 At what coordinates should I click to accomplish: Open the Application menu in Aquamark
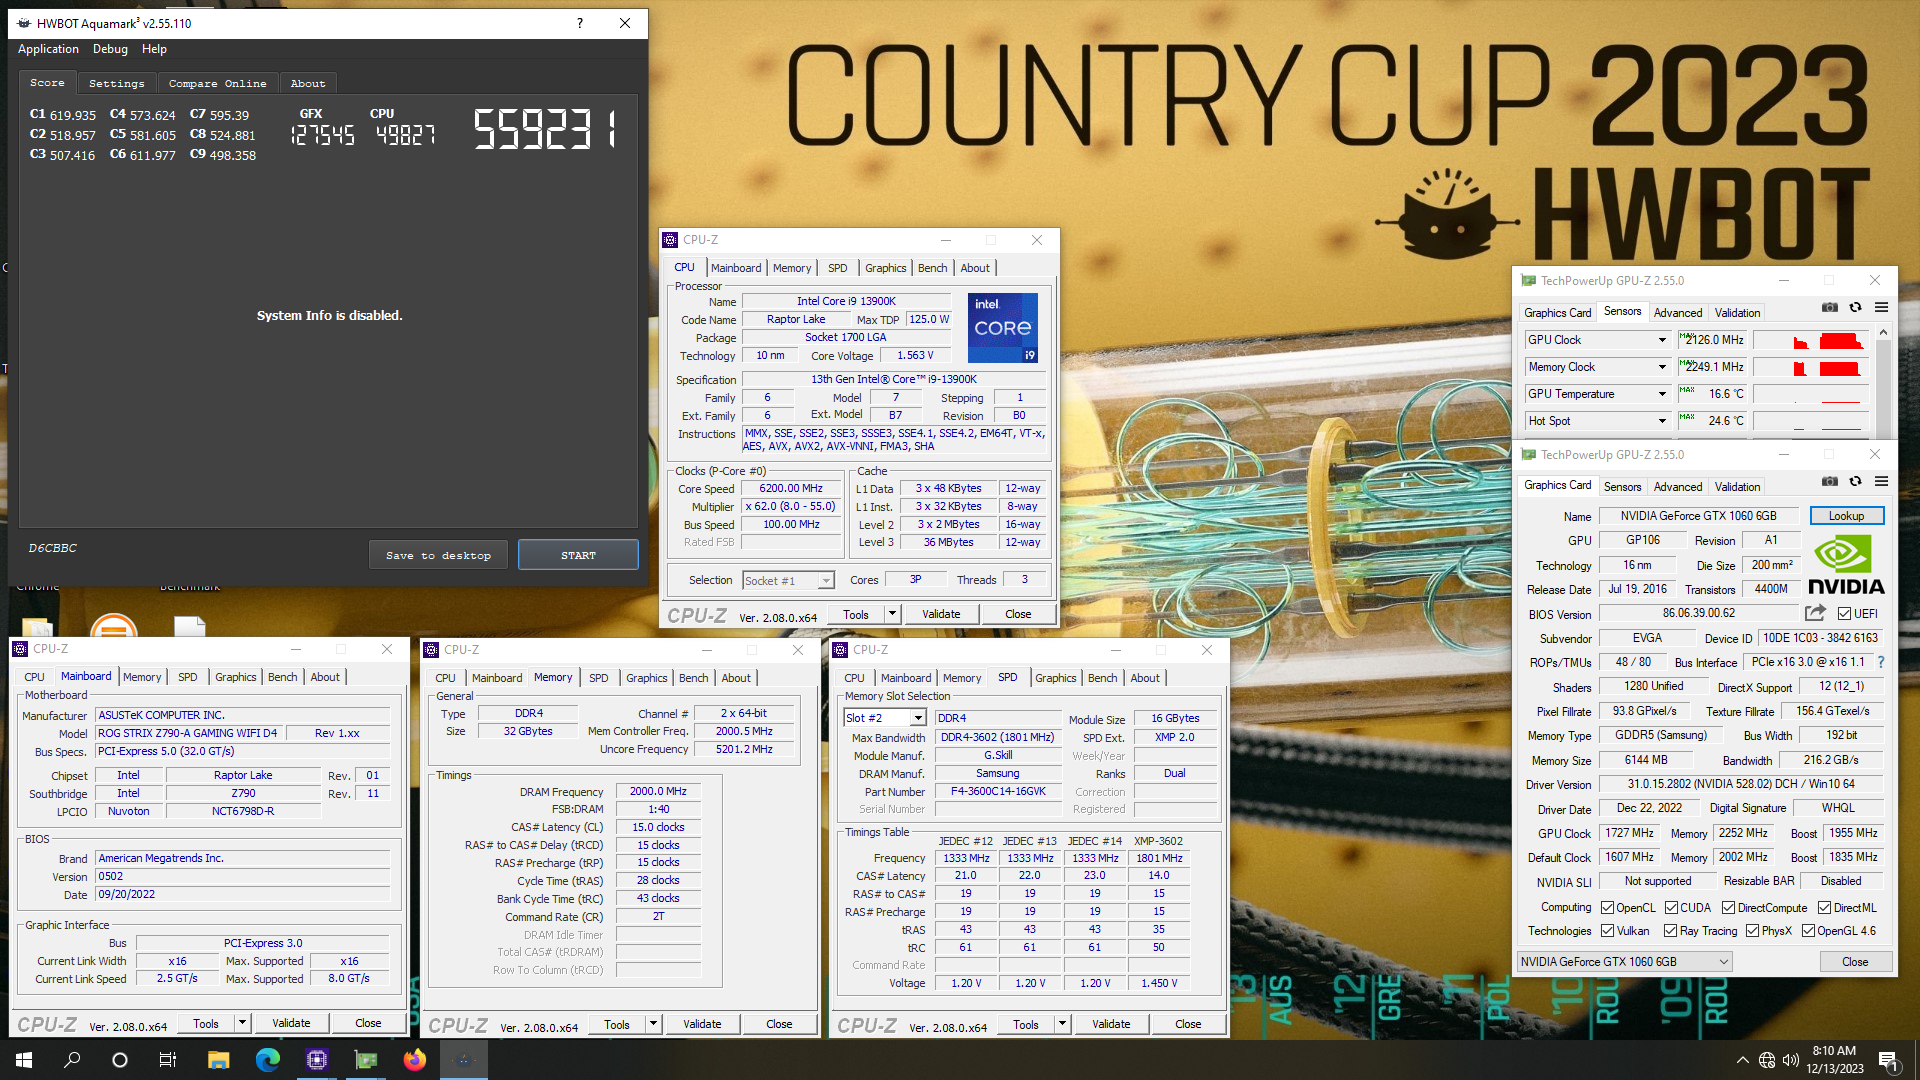tap(48, 49)
